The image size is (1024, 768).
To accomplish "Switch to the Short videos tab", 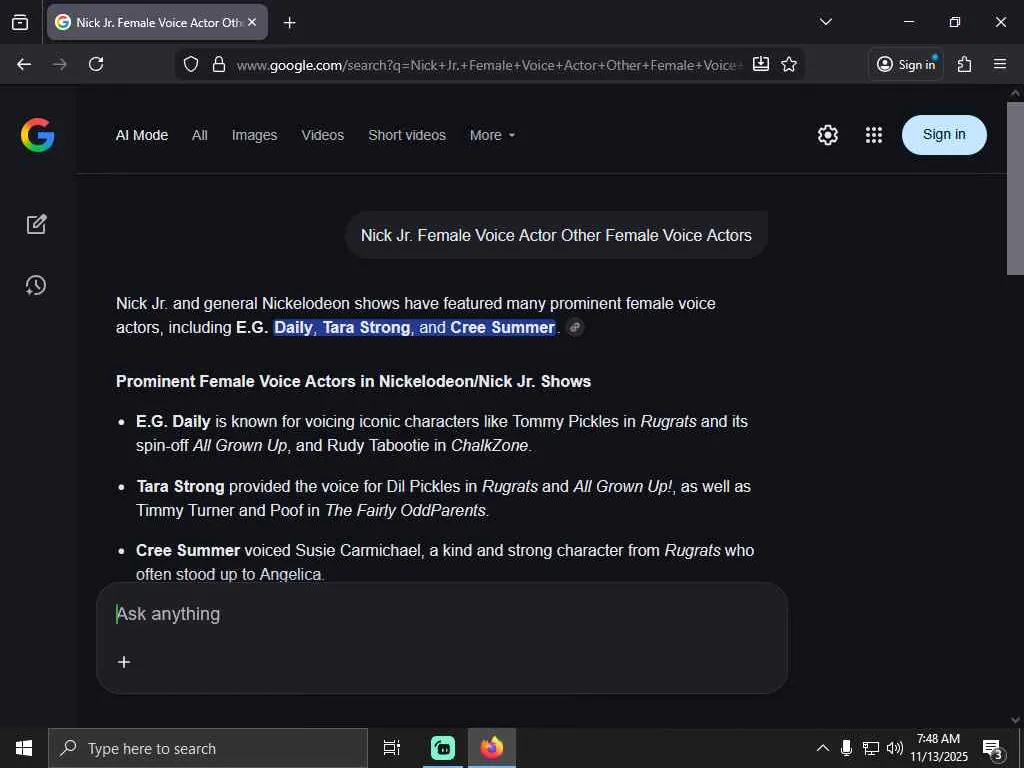I will [x=407, y=135].
